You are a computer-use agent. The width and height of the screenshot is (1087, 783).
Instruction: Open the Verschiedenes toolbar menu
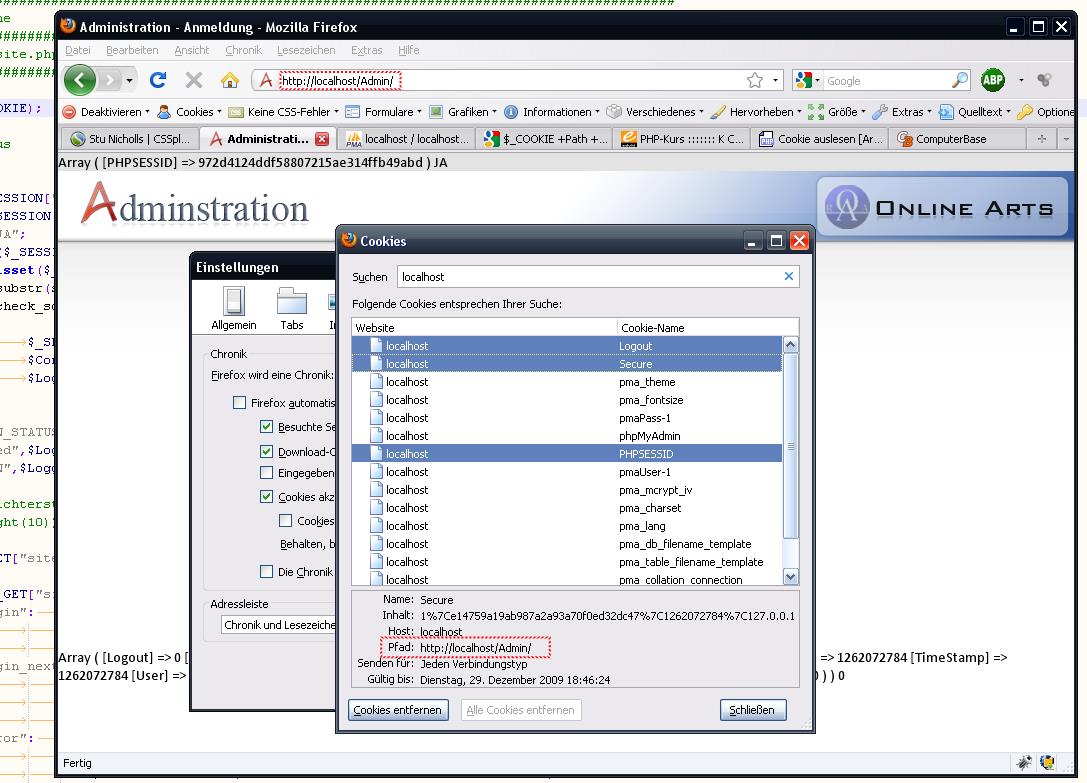click(655, 112)
